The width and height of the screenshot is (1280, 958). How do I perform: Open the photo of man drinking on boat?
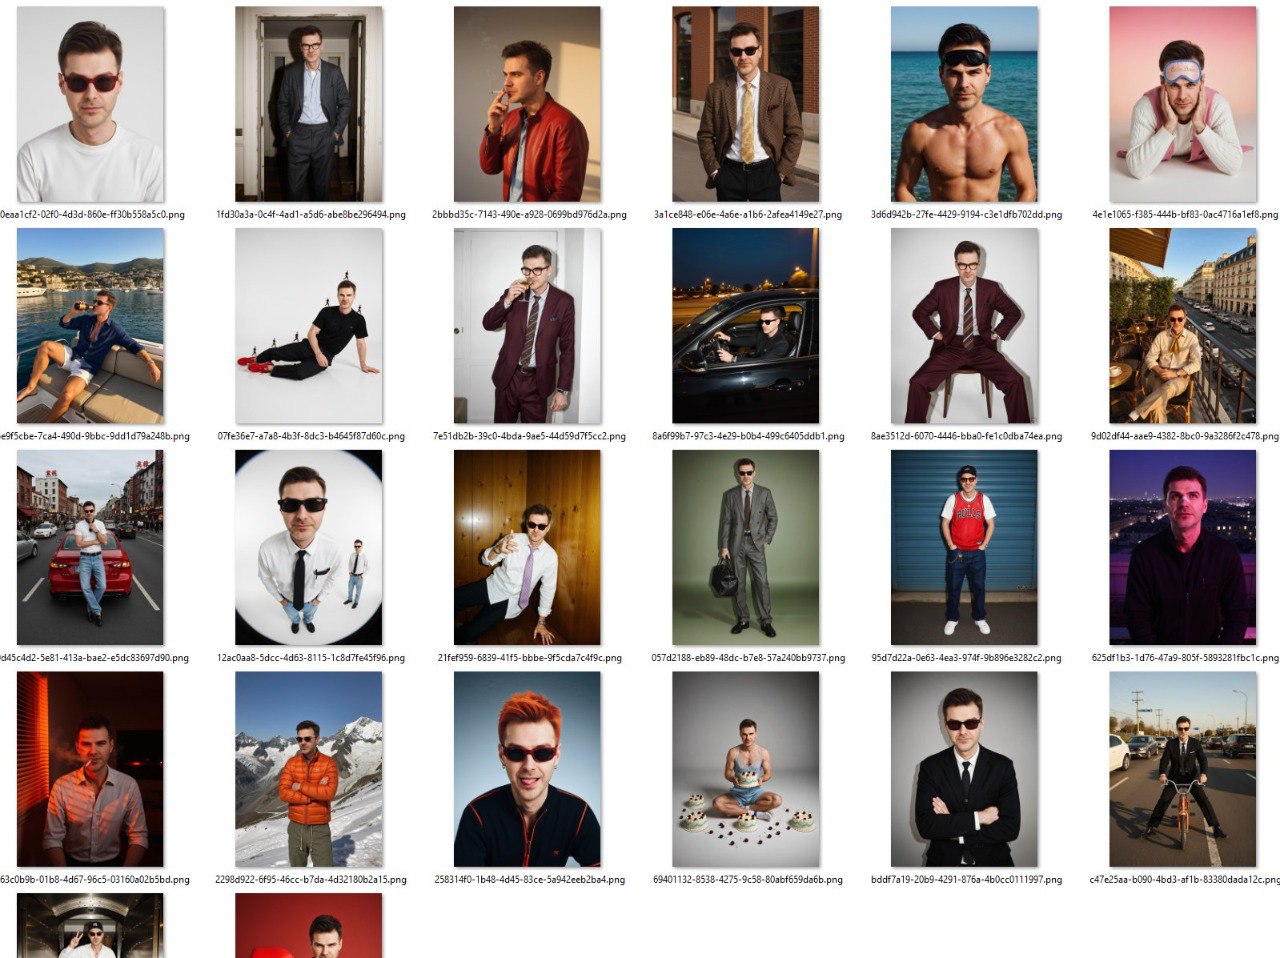point(90,326)
